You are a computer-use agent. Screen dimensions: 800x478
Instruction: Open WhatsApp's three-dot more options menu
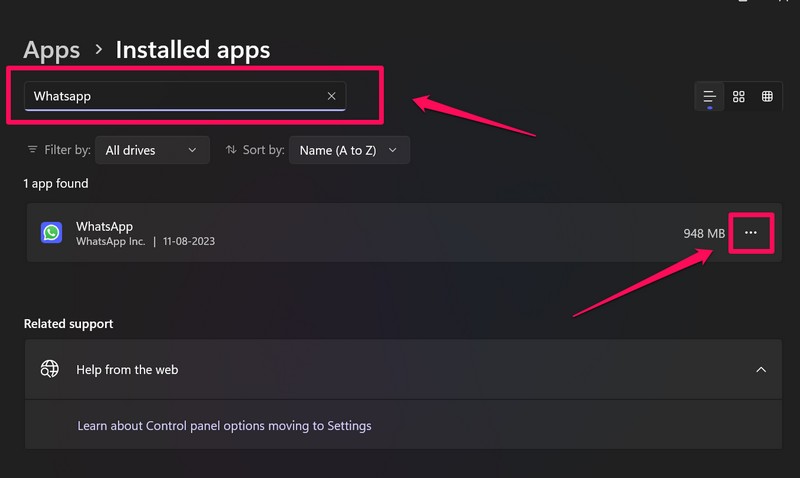click(x=751, y=233)
